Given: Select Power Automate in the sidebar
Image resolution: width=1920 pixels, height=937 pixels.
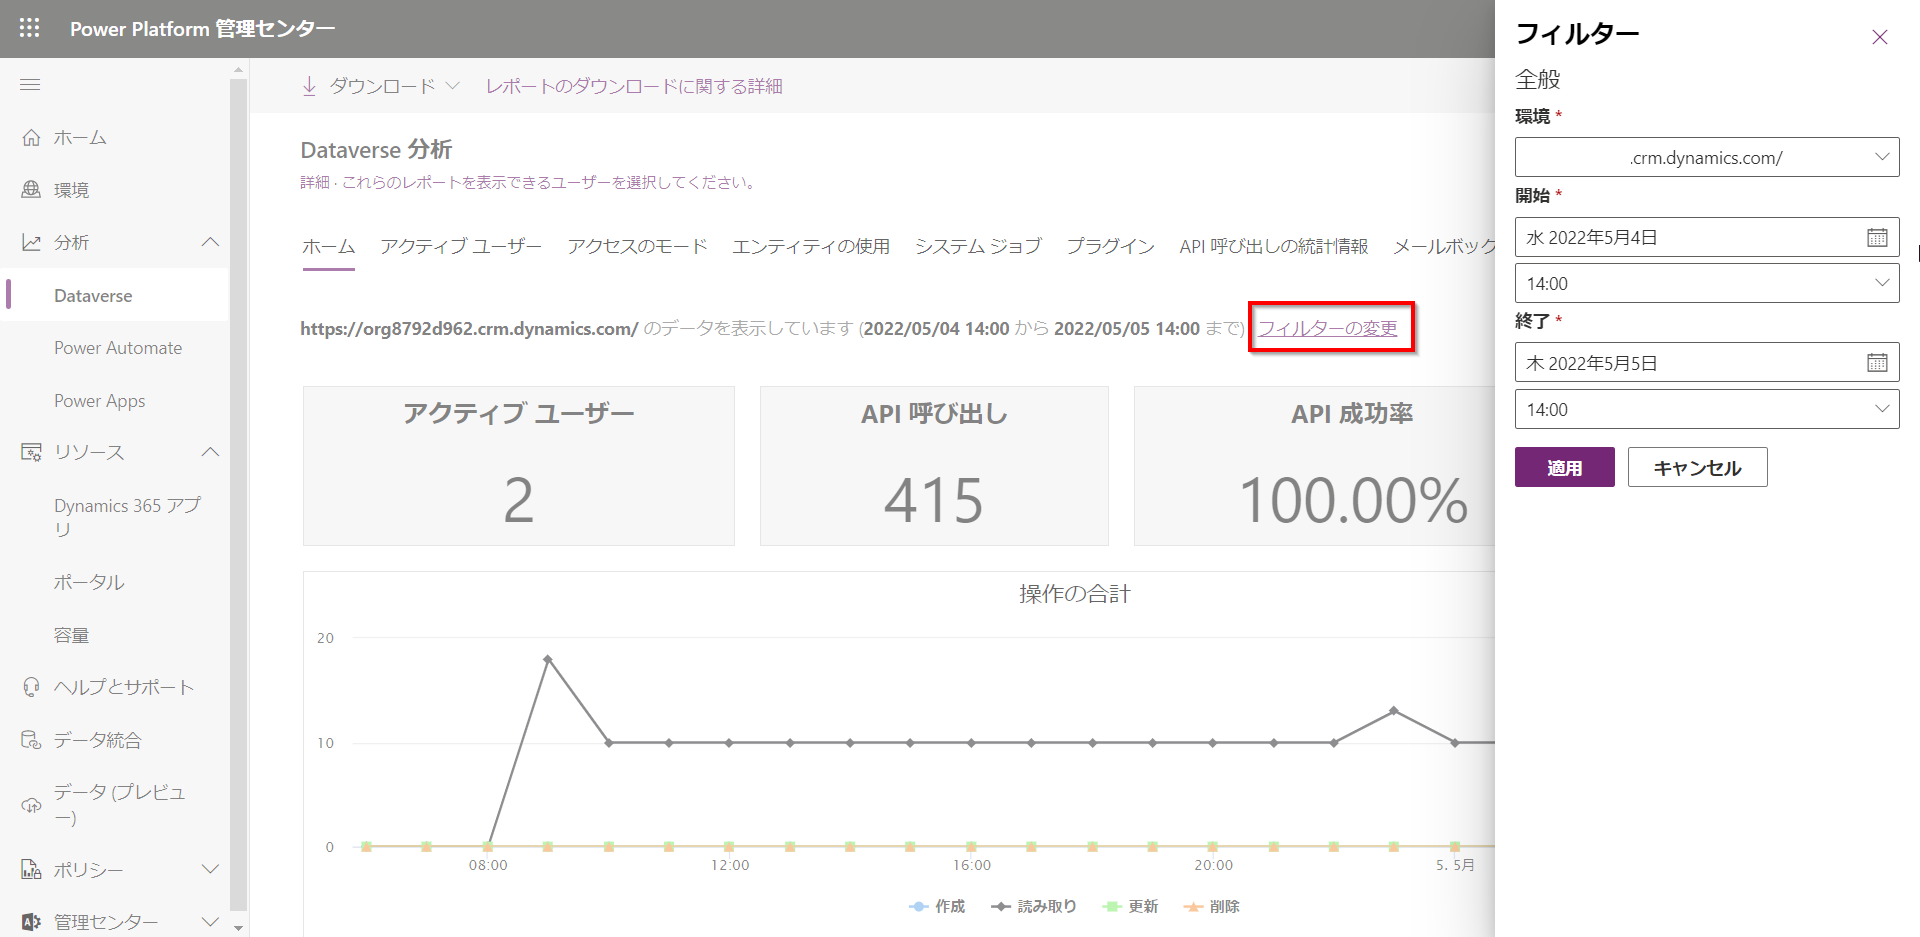Looking at the screenshot, I should pyautogui.click(x=117, y=348).
